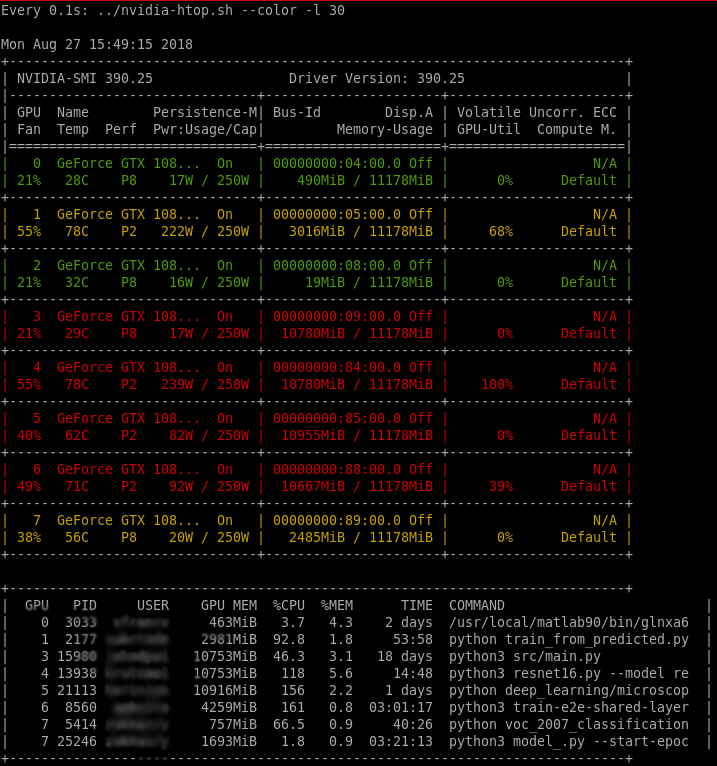Select the watch command line 'Every 0.1s'
717x766 pixels.
pos(173,10)
